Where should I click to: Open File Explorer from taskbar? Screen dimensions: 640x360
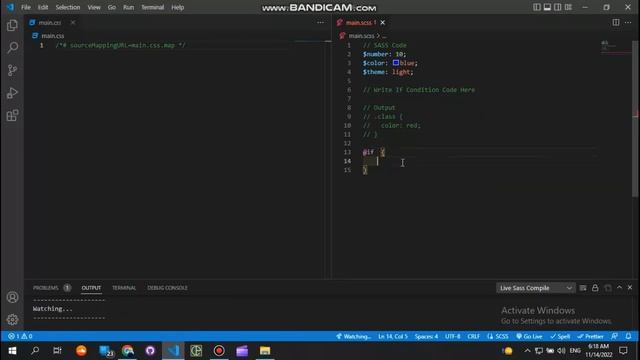click(265, 351)
